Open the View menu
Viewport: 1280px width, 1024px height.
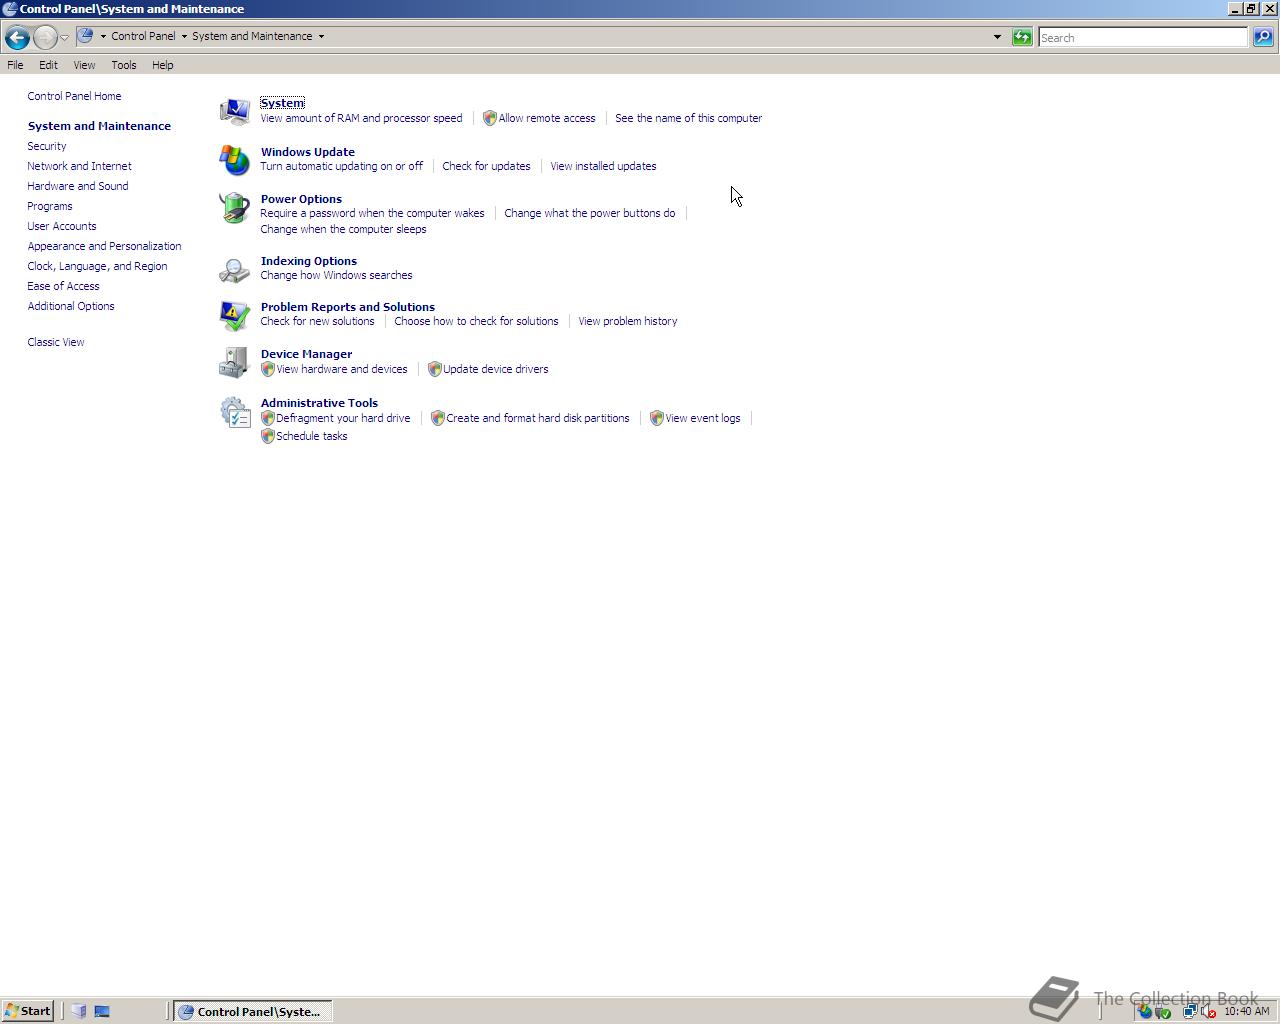tap(84, 65)
